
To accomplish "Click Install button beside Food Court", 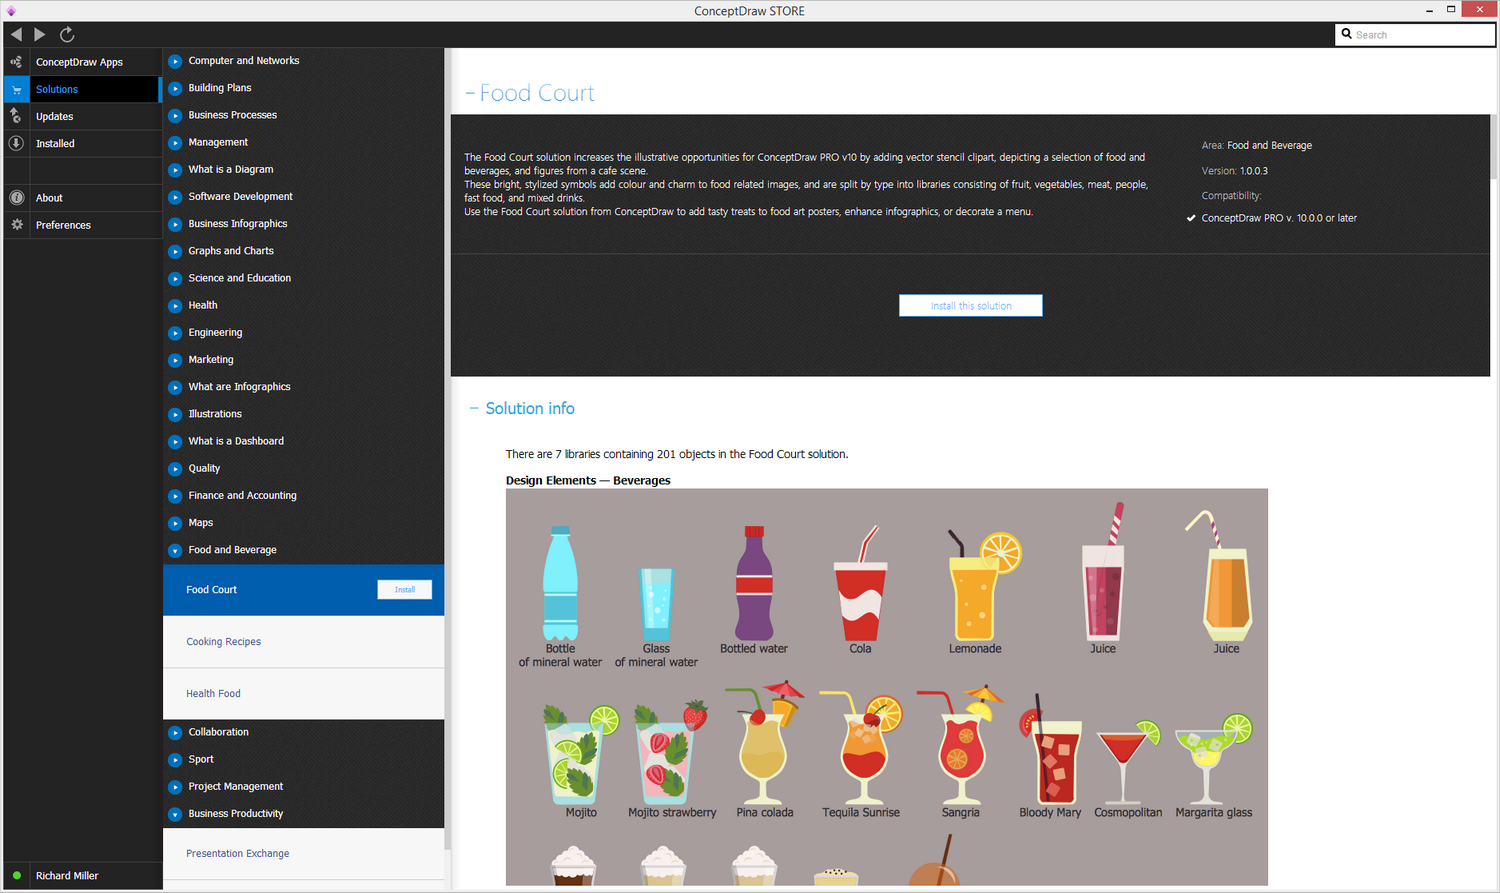I will (405, 590).
